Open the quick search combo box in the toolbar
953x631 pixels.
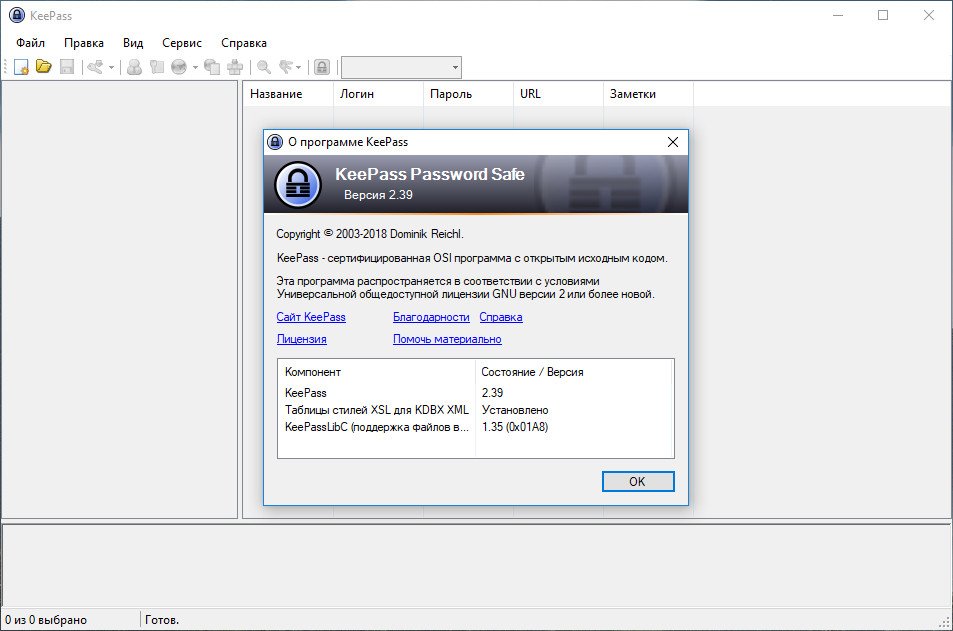(x=401, y=67)
